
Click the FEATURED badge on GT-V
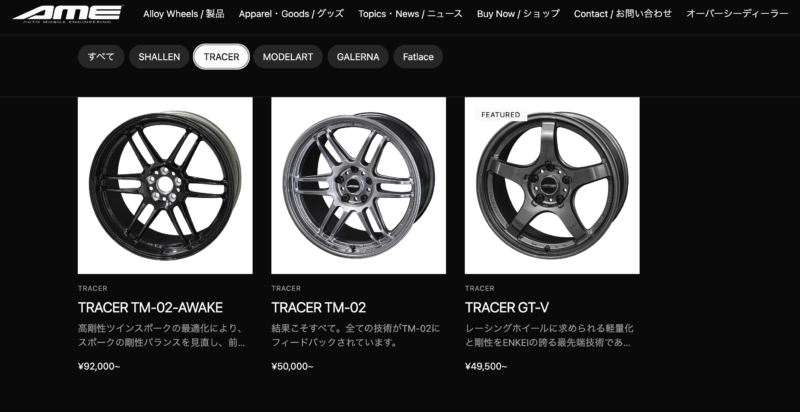tap(501, 115)
